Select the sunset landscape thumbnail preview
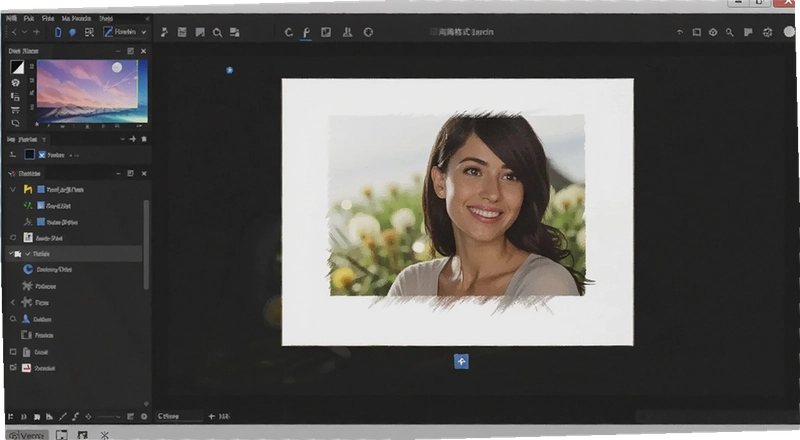This screenshot has height=440, width=800. [x=92, y=91]
